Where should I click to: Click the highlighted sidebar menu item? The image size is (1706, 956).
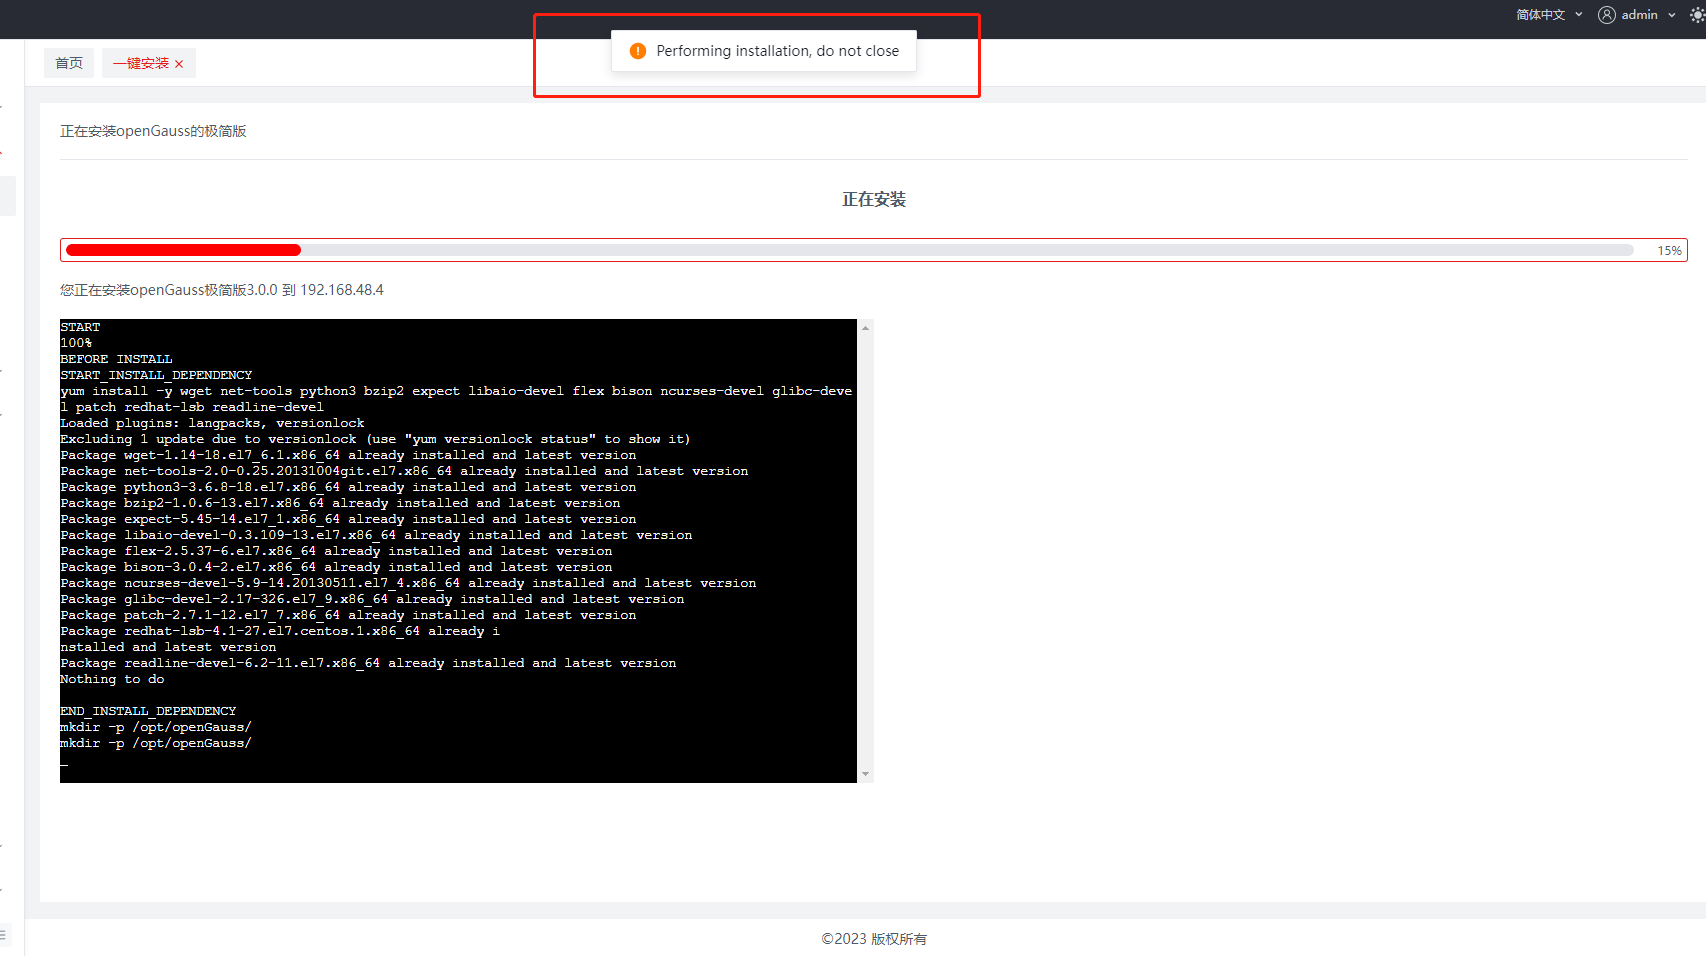tap(7, 196)
